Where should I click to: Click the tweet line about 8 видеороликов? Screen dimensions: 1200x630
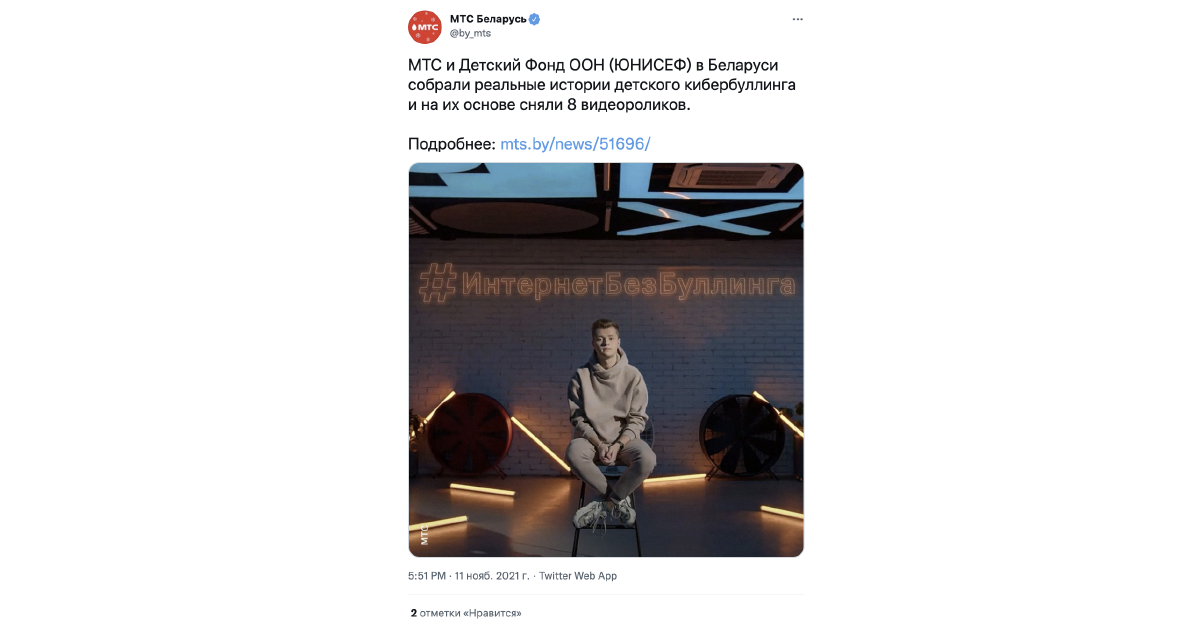[x=549, y=105]
